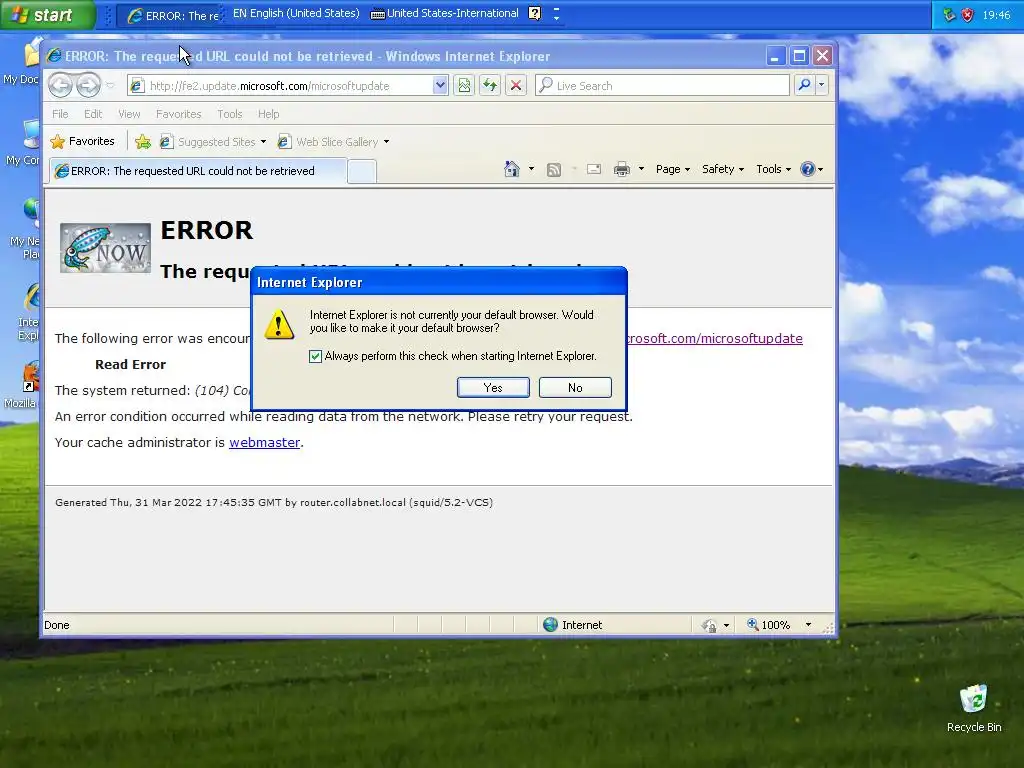
Task: Uncheck Always perform this check checkbox
Action: [x=315, y=356]
